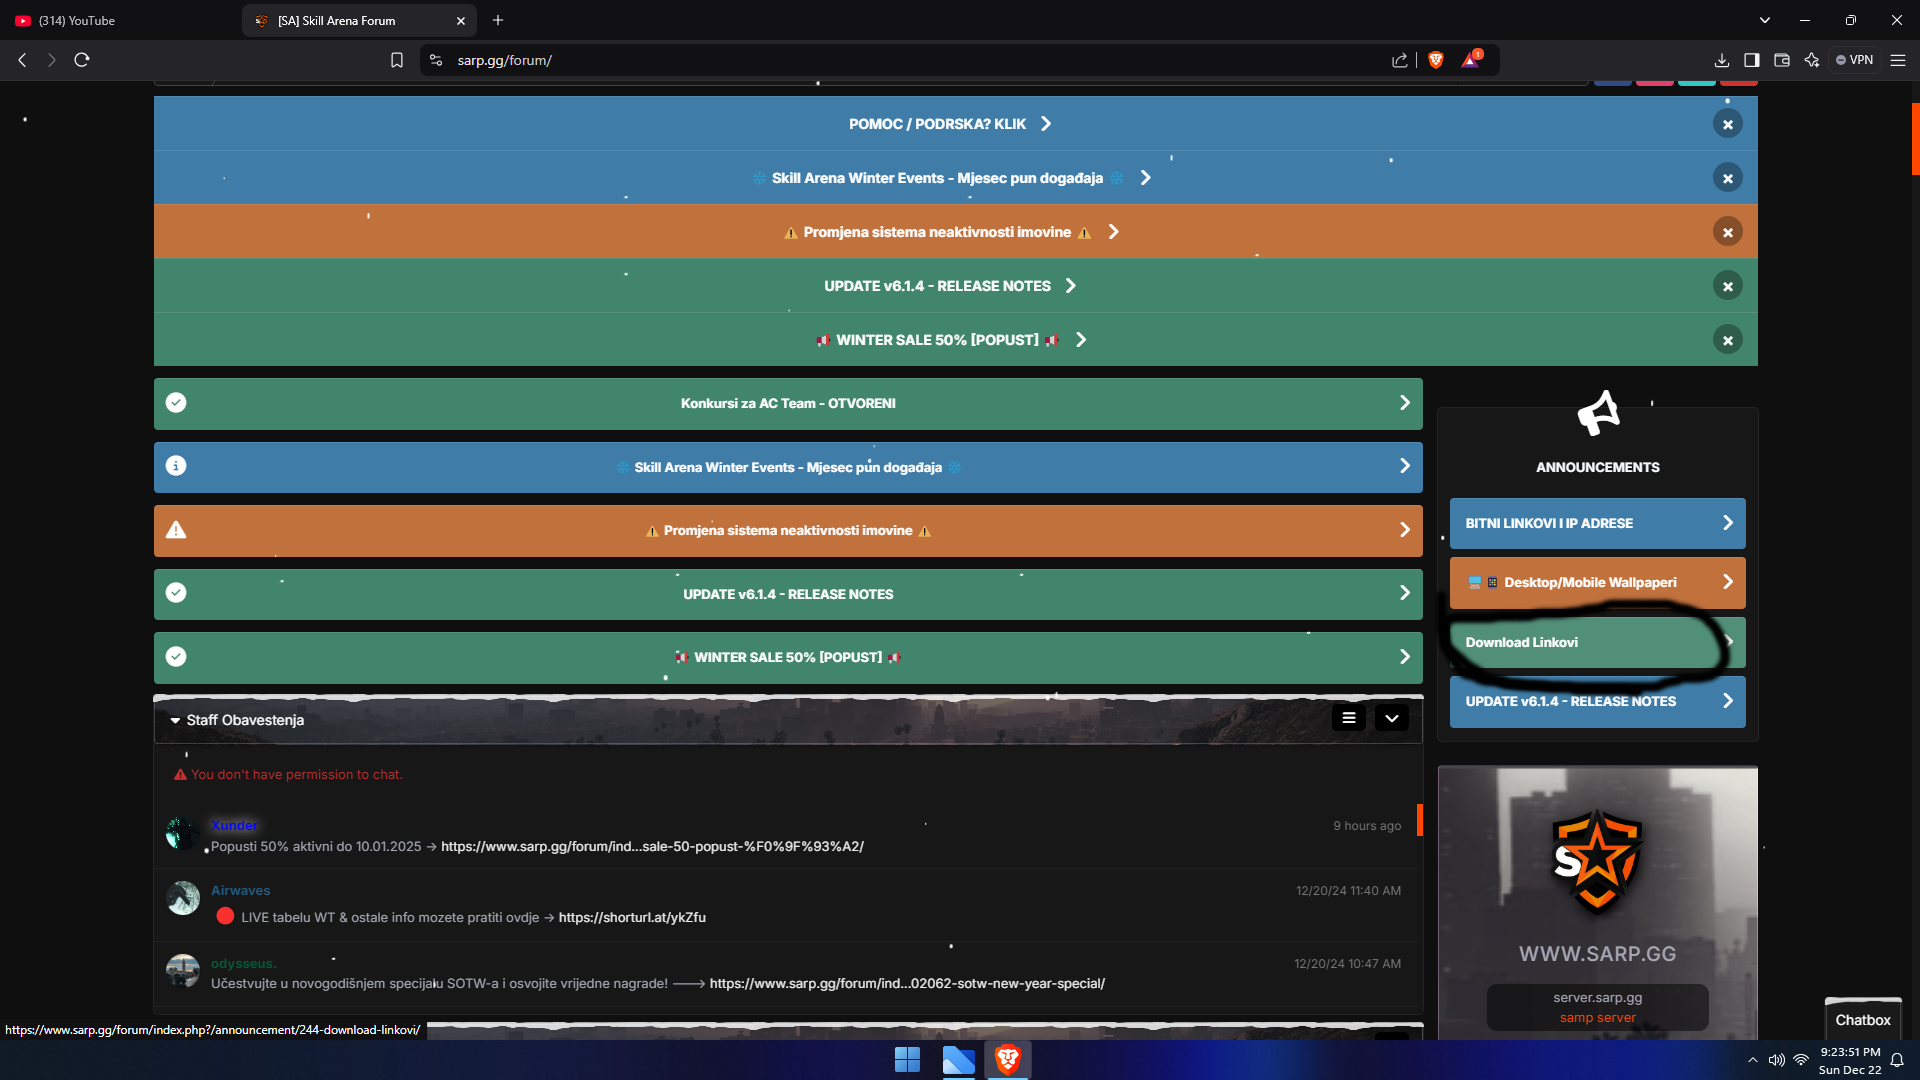The height and width of the screenshot is (1080, 1920).
Task: Expand chevron on lower UPDATE v6.1.4 row
Action: [x=1405, y=593]
